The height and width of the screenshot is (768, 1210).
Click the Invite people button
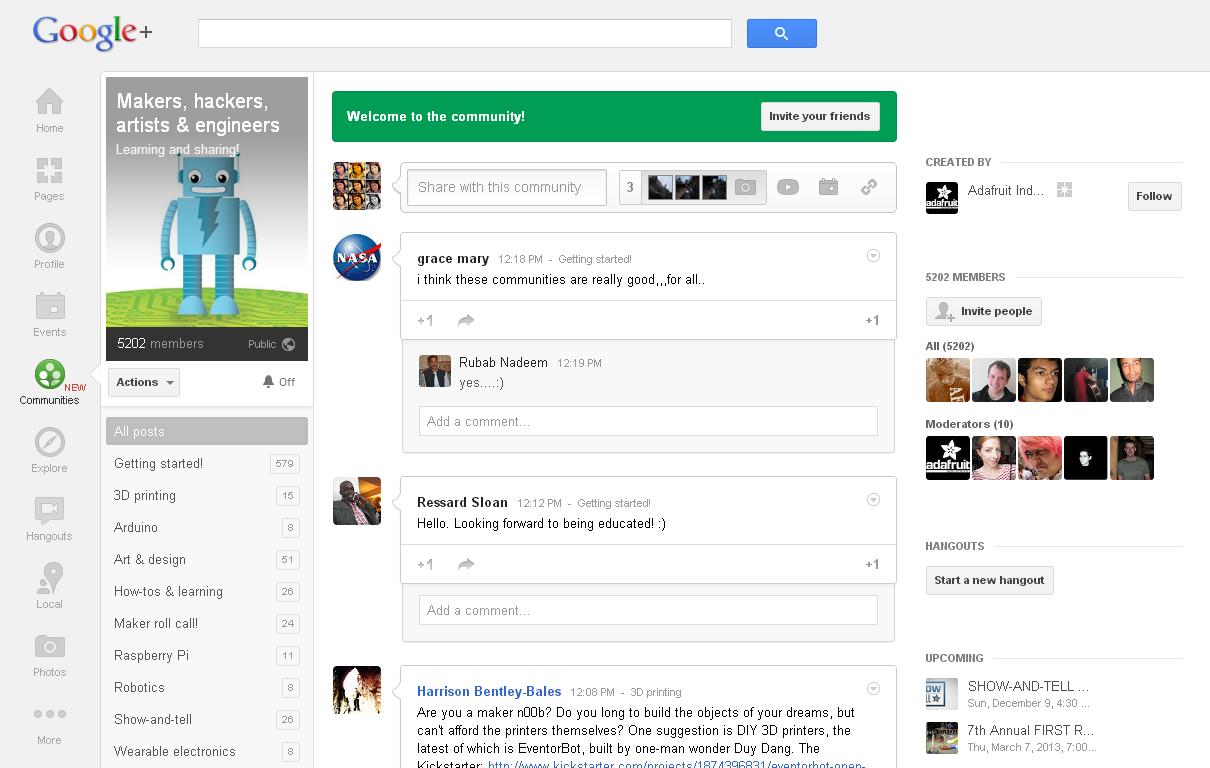(x=984, y=311)
